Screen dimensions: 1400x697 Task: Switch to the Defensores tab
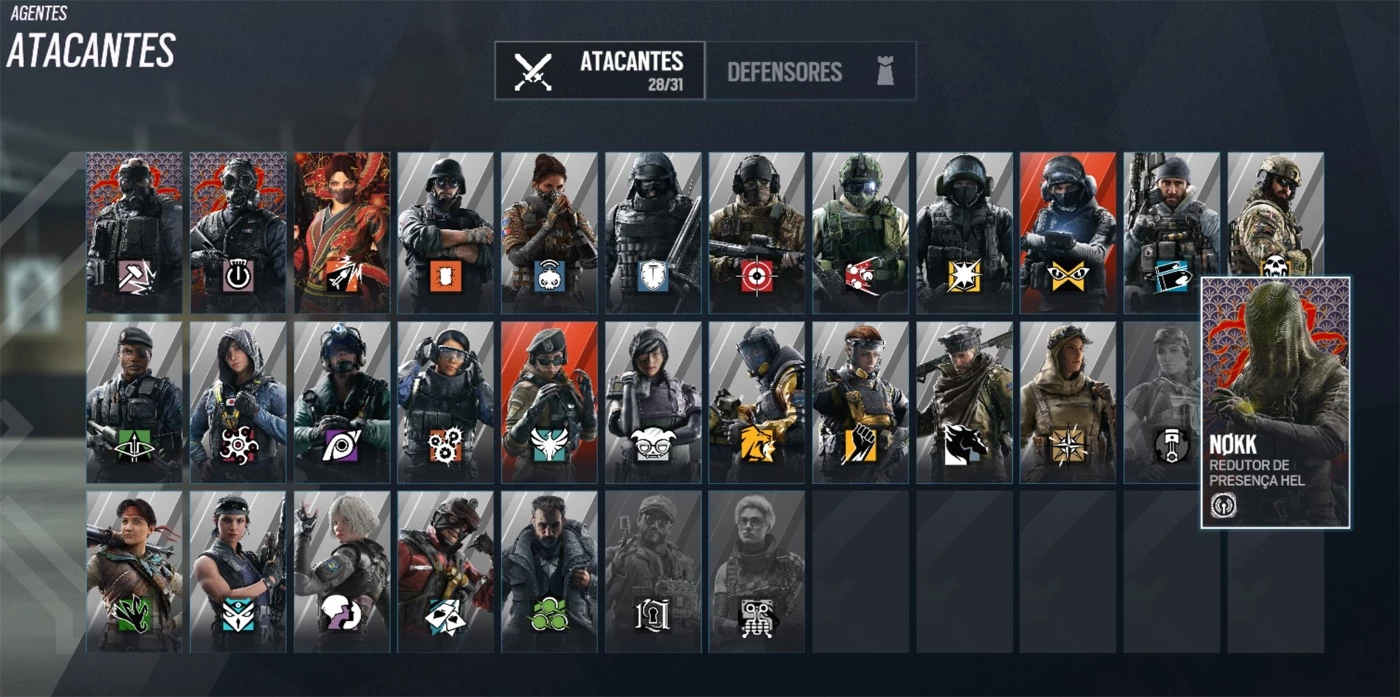[811, 71]
